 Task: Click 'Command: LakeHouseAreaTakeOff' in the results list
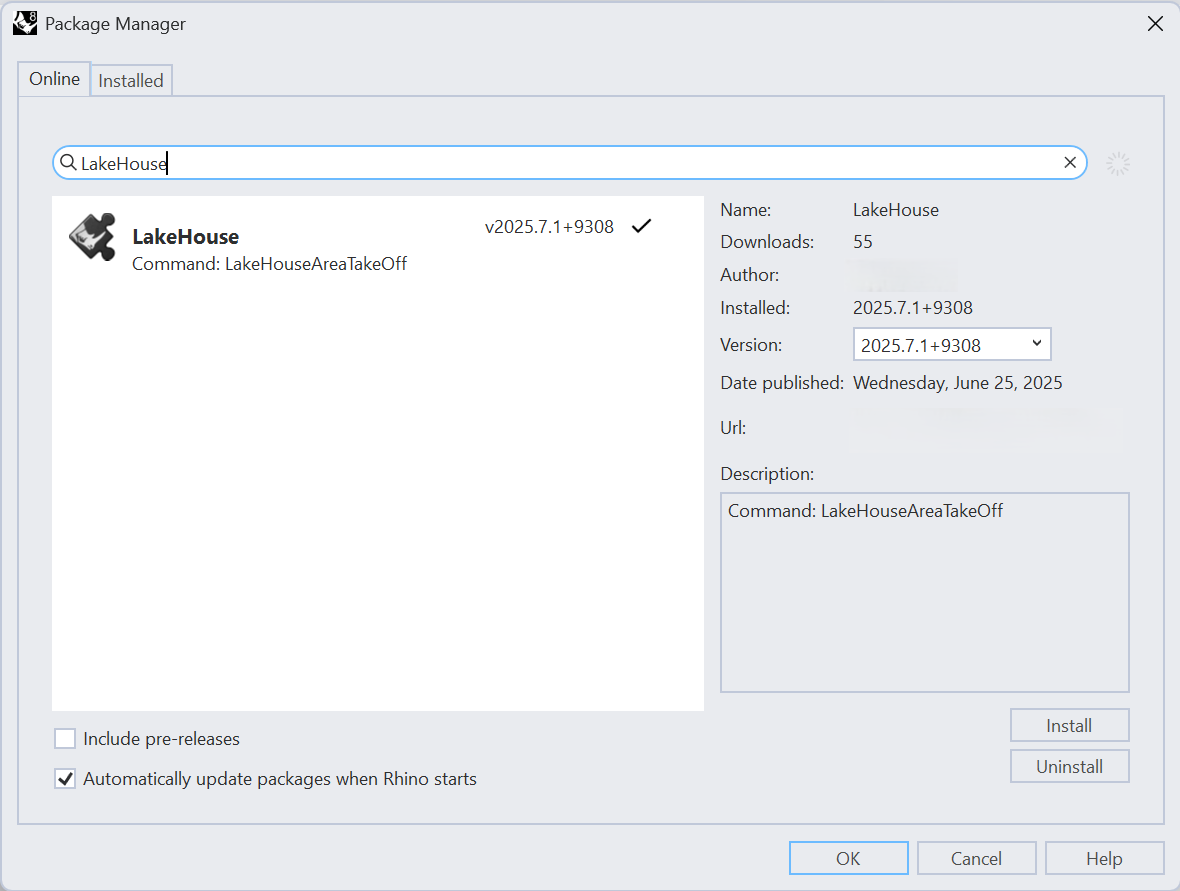point(269,263)
